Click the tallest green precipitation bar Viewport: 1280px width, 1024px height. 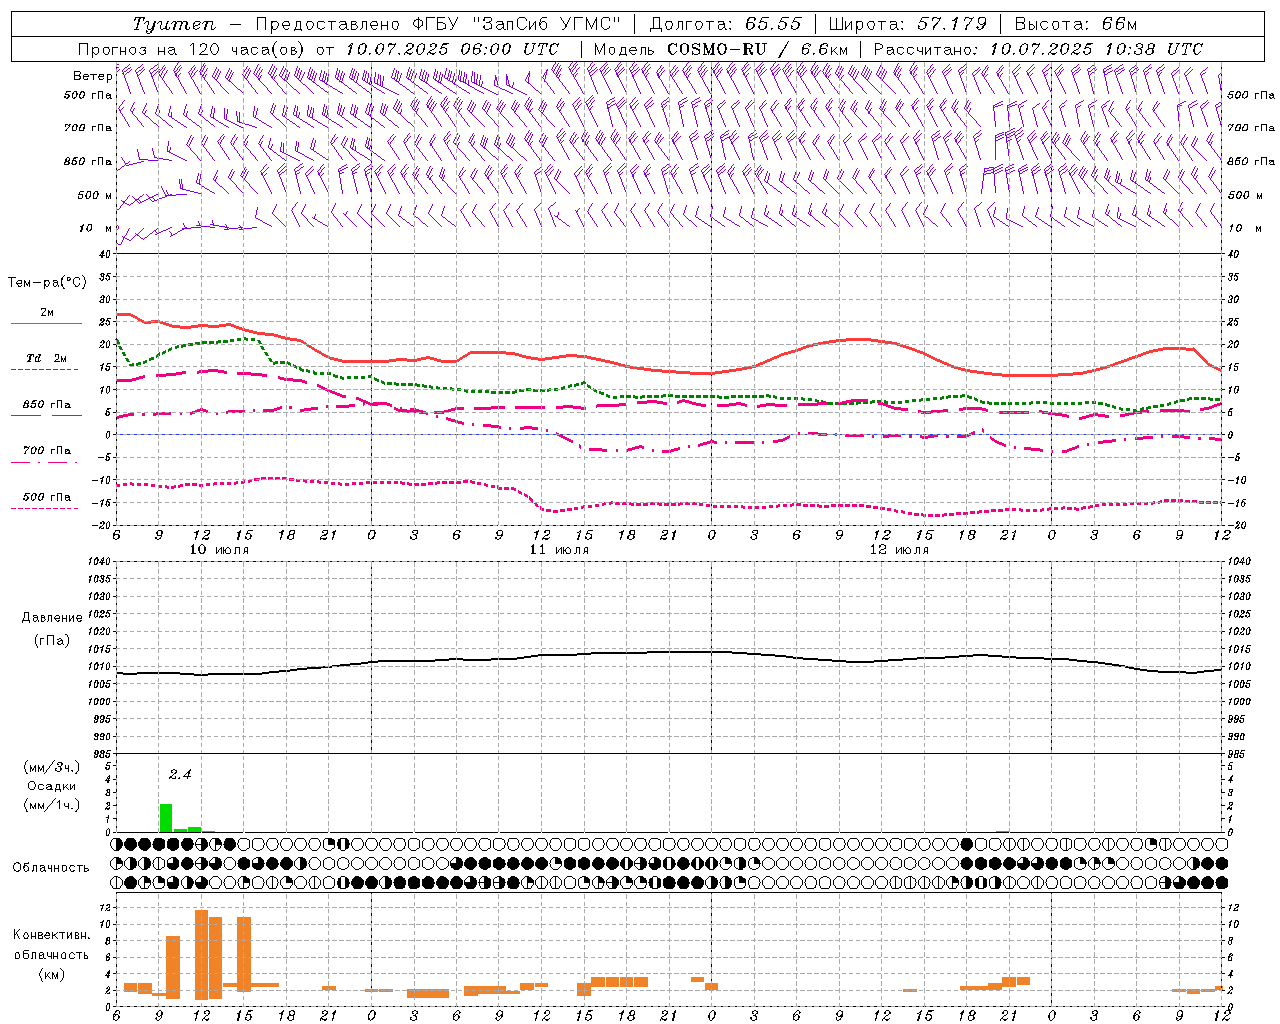point(166,818)
